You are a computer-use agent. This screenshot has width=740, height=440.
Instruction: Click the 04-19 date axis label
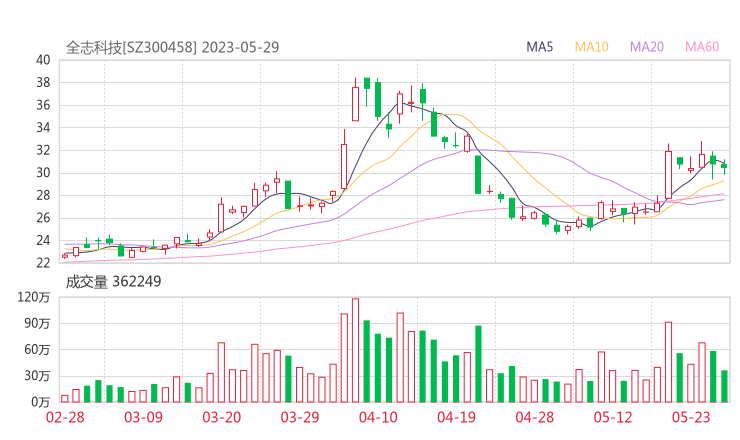point(456,418)
